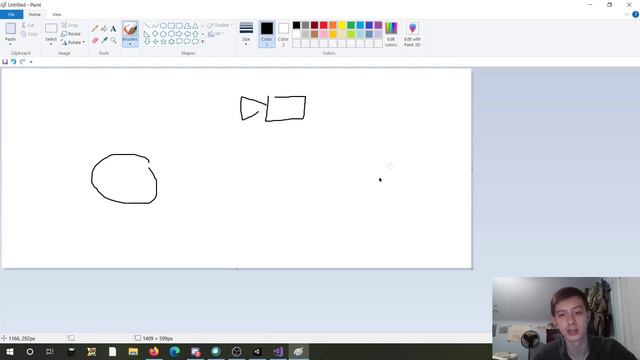Open Customize Quick Access Toolbar arrow
640x360 pixels.
click(x=31, y=62)
